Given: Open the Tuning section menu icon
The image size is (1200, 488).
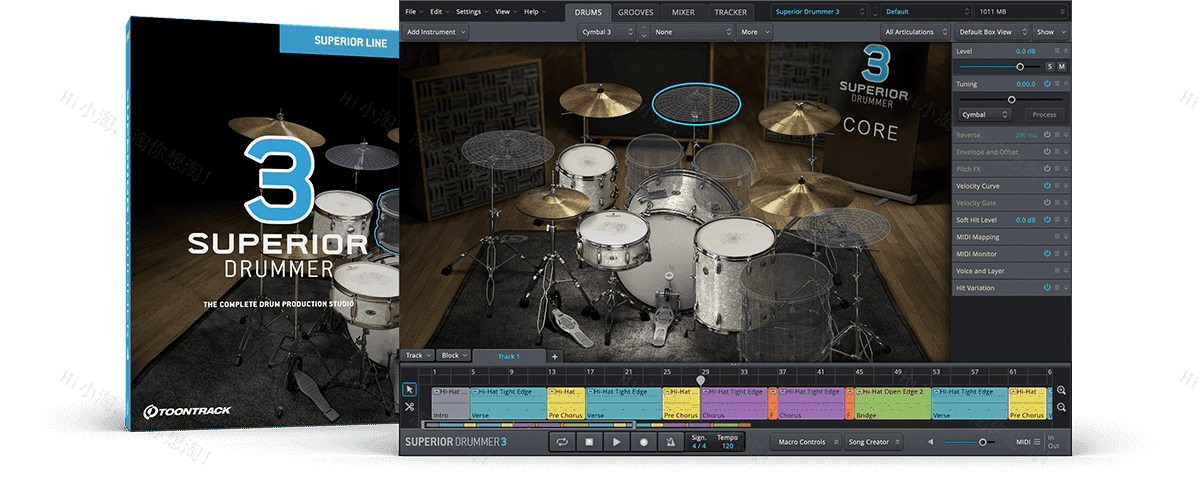Looking at the screenshot, I should pos(1057,84).
